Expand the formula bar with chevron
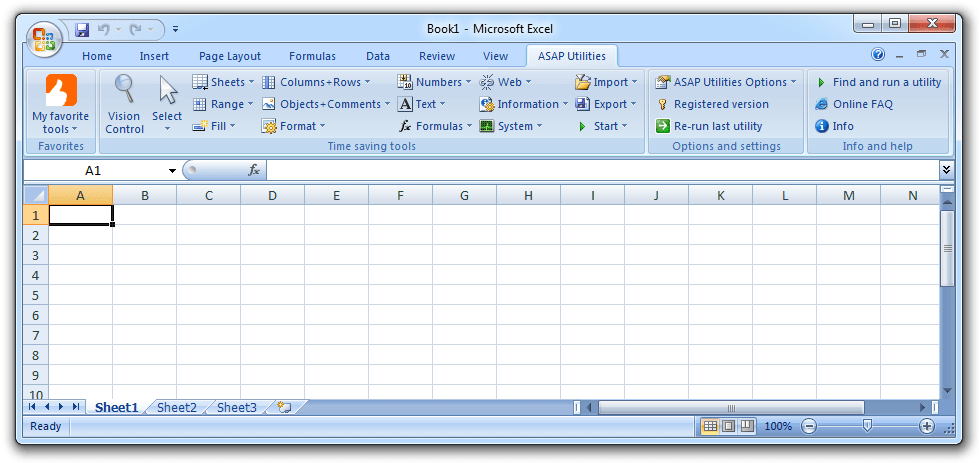 946,170
